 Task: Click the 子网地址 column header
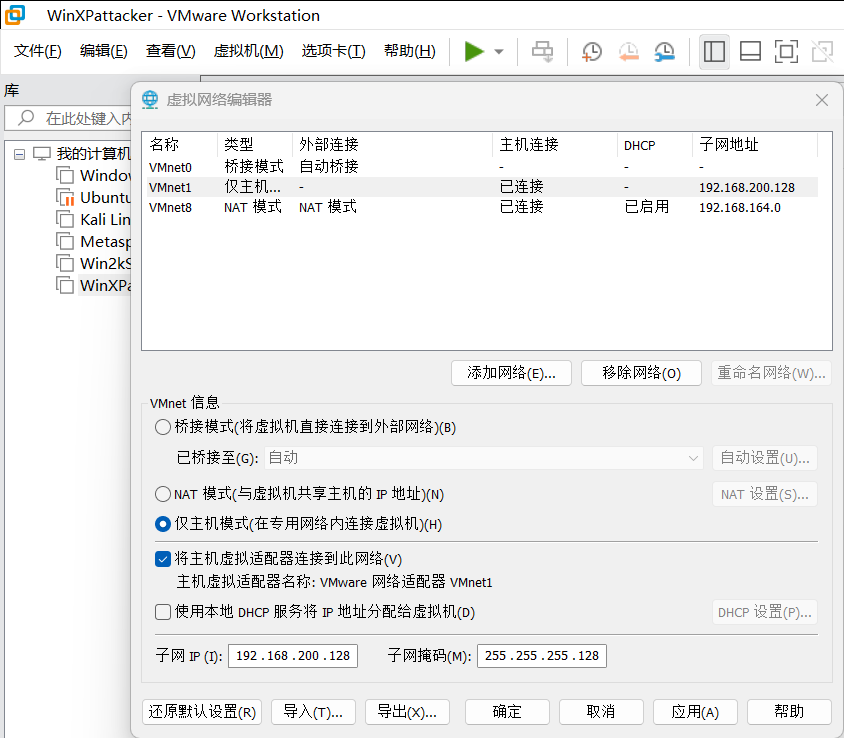tap(755, 145)
